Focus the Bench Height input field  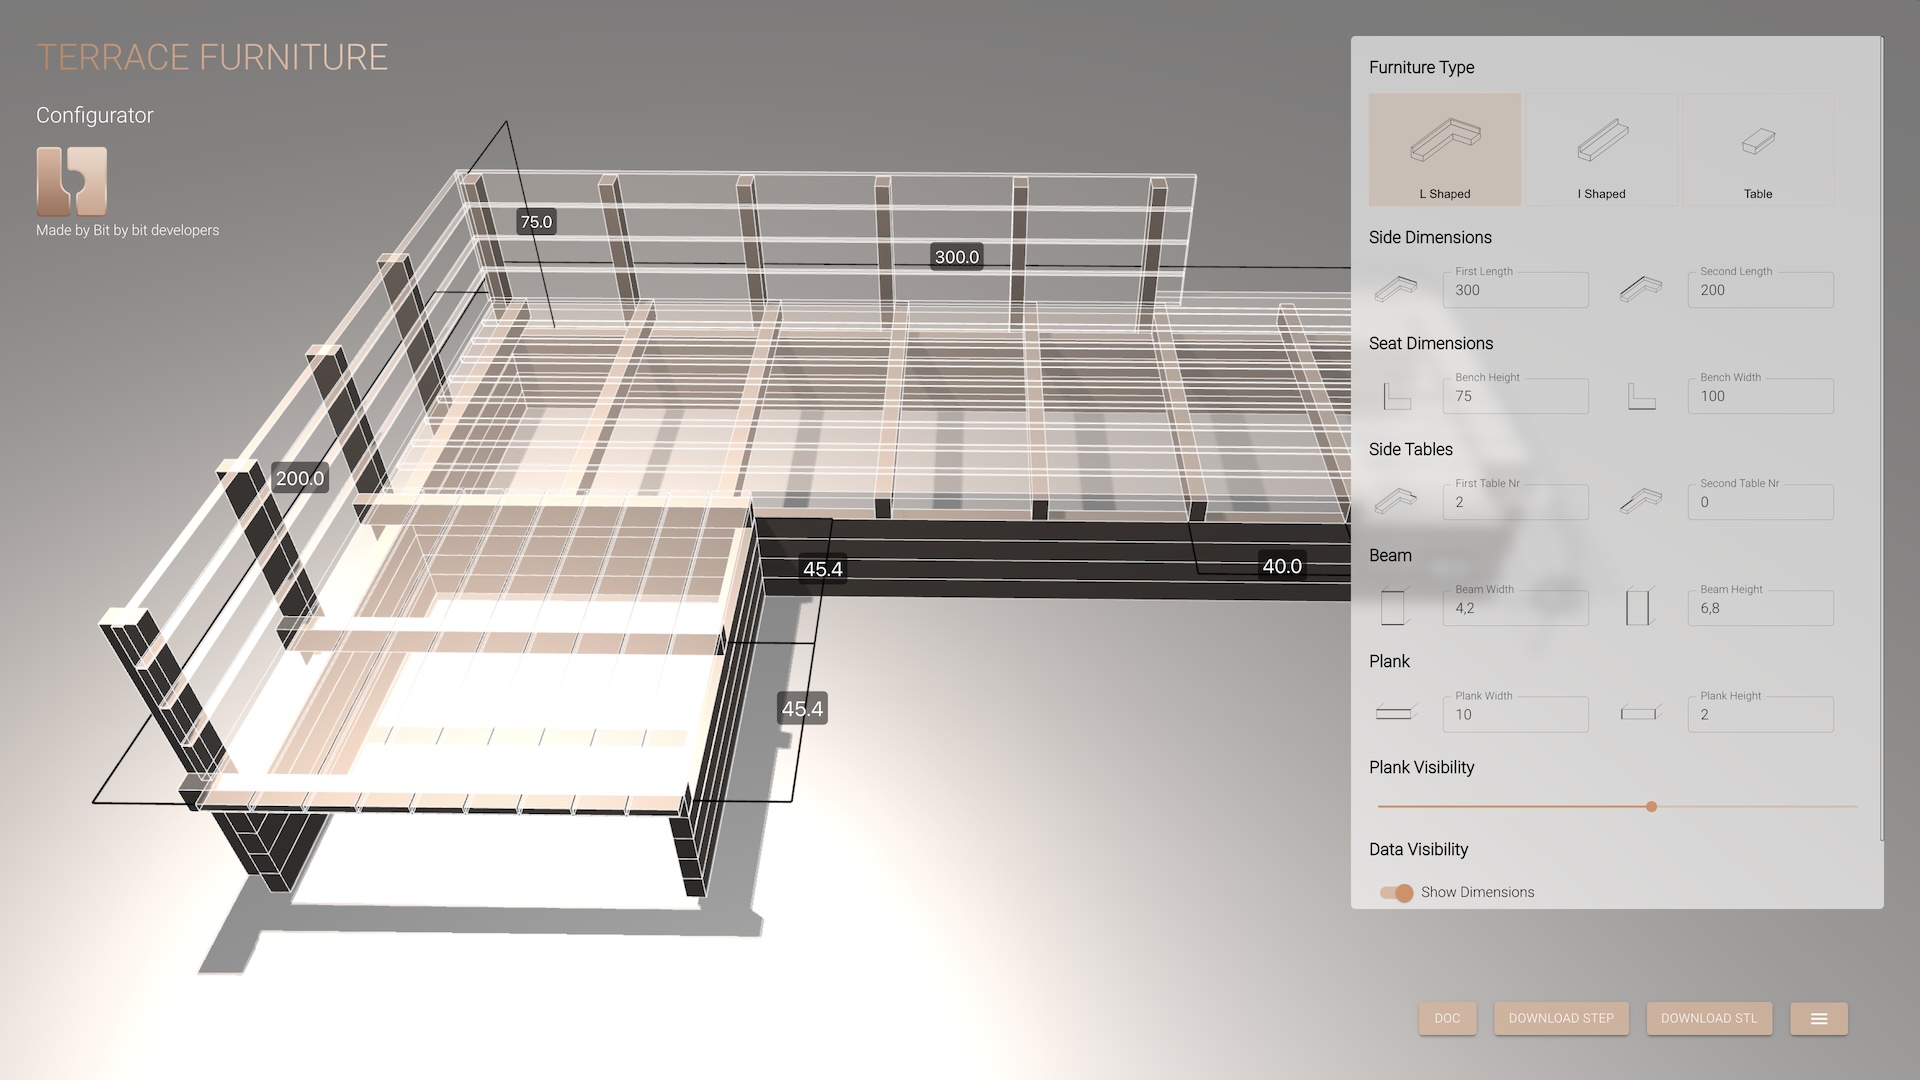pyautogui.click(x=1515, y=395)
